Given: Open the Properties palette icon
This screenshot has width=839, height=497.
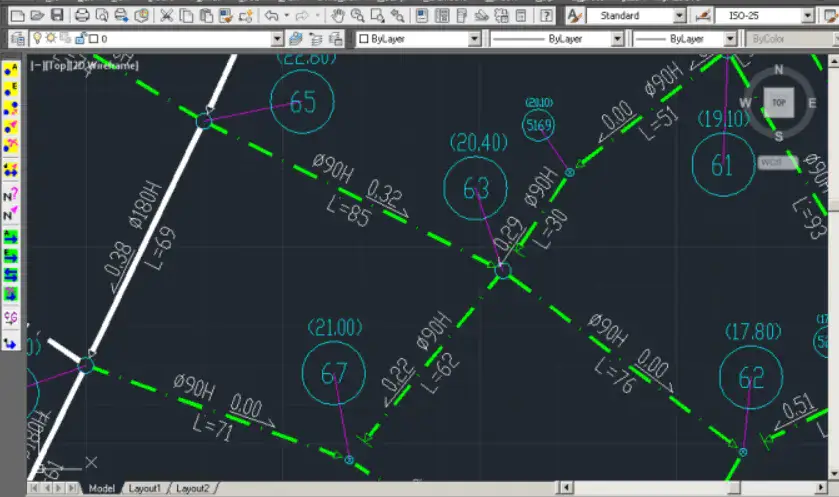Looking at the screenshot, I should [x=422, y=16].
